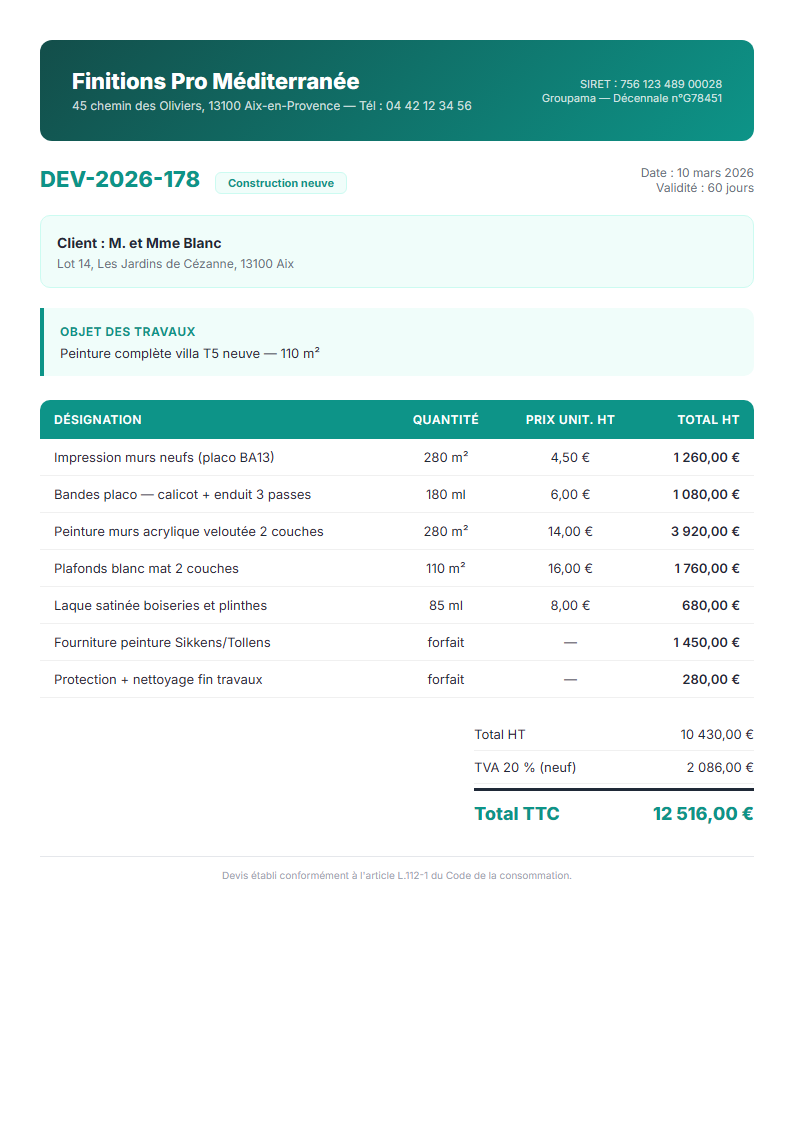Click the Bandes placo total 1 080,00 €
The image size is (794, 1123).
[x=705, y=494]
